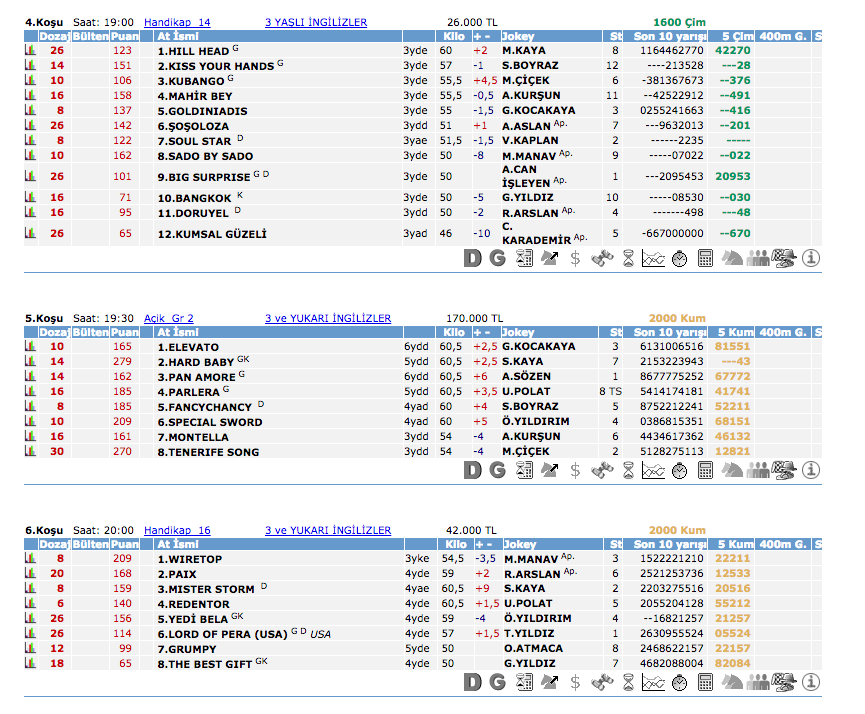
Task: Open the bar chart icon beside HILL HEAD
Action: pyautogui.click(x=30, y=51)
